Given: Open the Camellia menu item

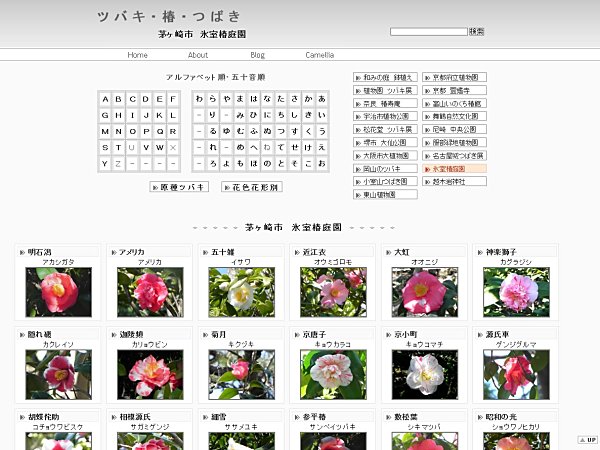Looking at the screenshot, I should click(320, 55).
